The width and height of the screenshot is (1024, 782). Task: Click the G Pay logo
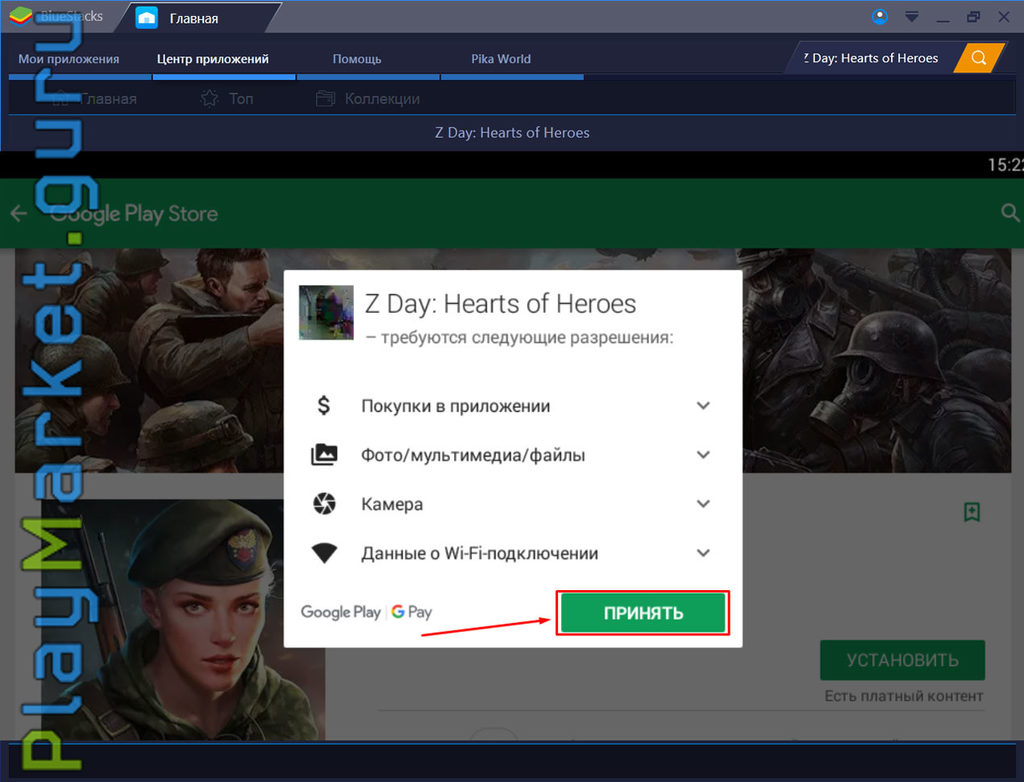(411, 612)
